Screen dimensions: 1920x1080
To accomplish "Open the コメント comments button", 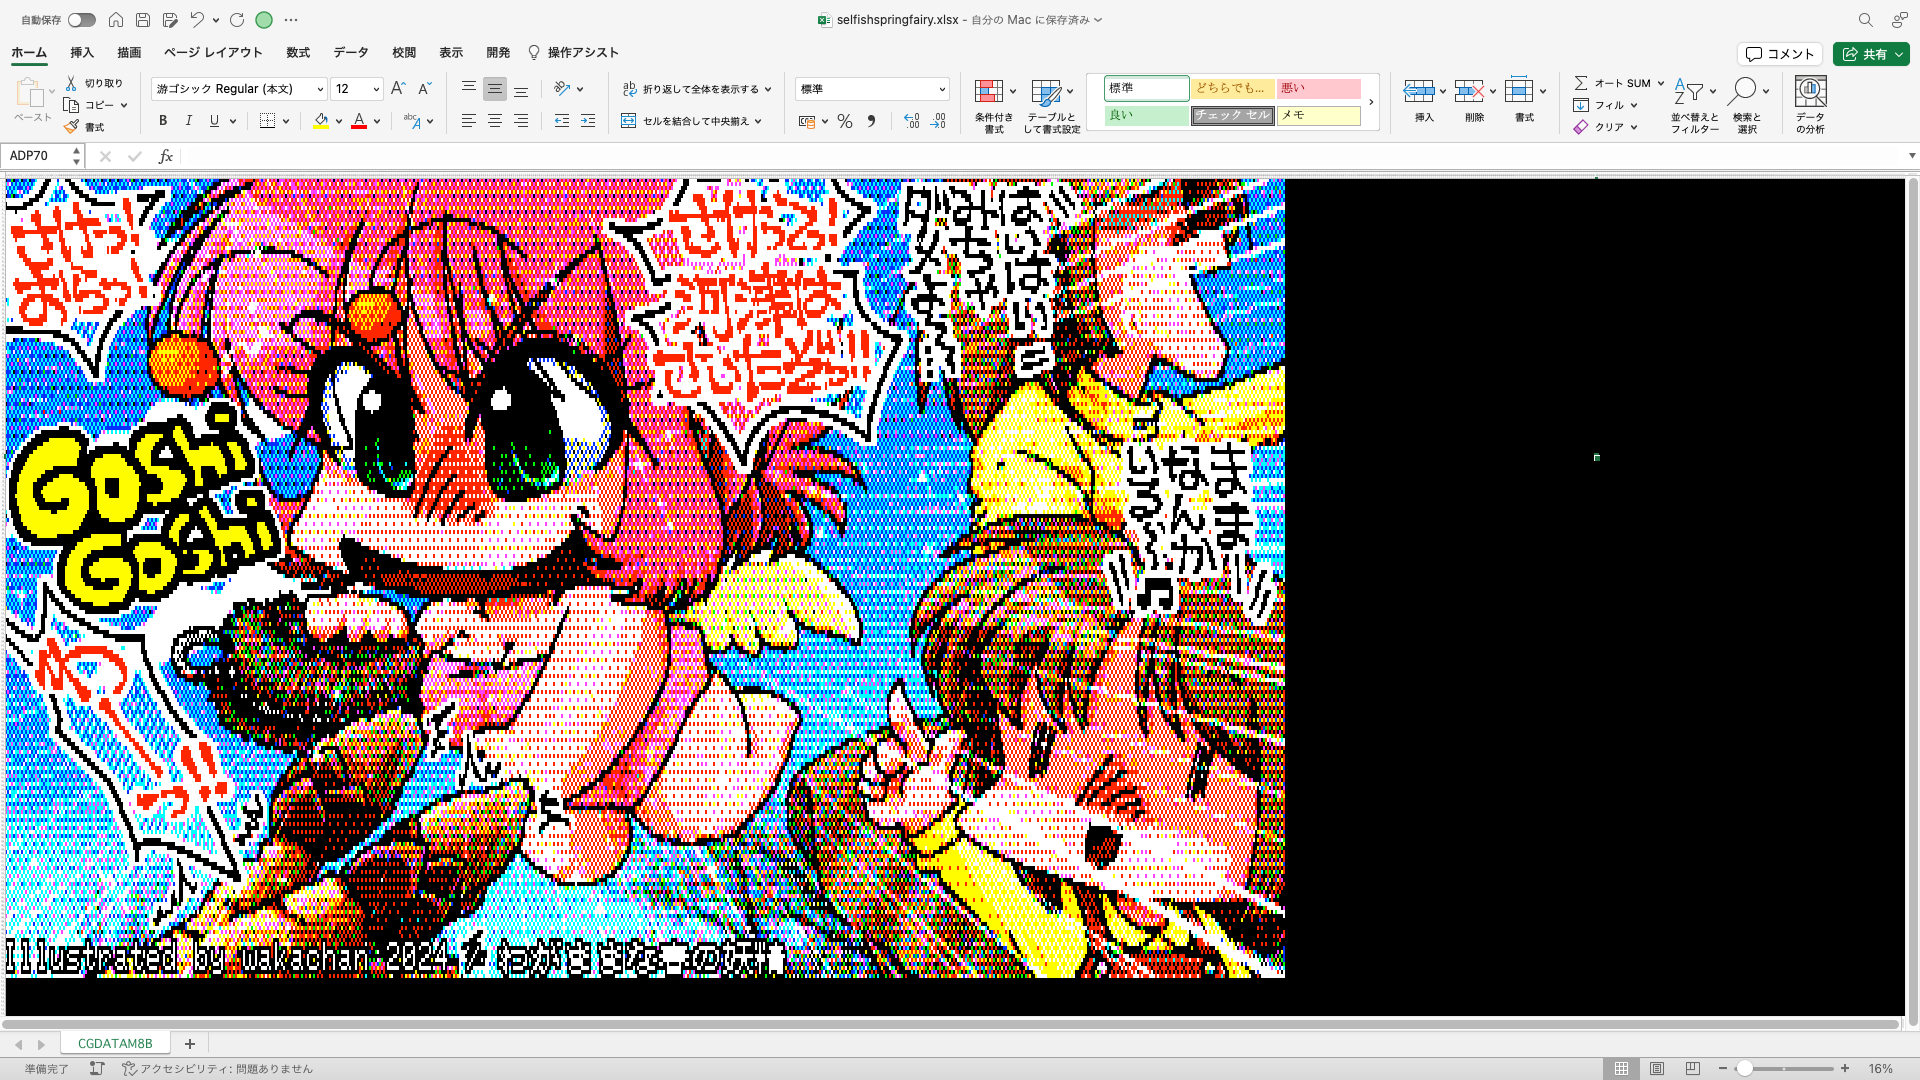I will 1780,54.
